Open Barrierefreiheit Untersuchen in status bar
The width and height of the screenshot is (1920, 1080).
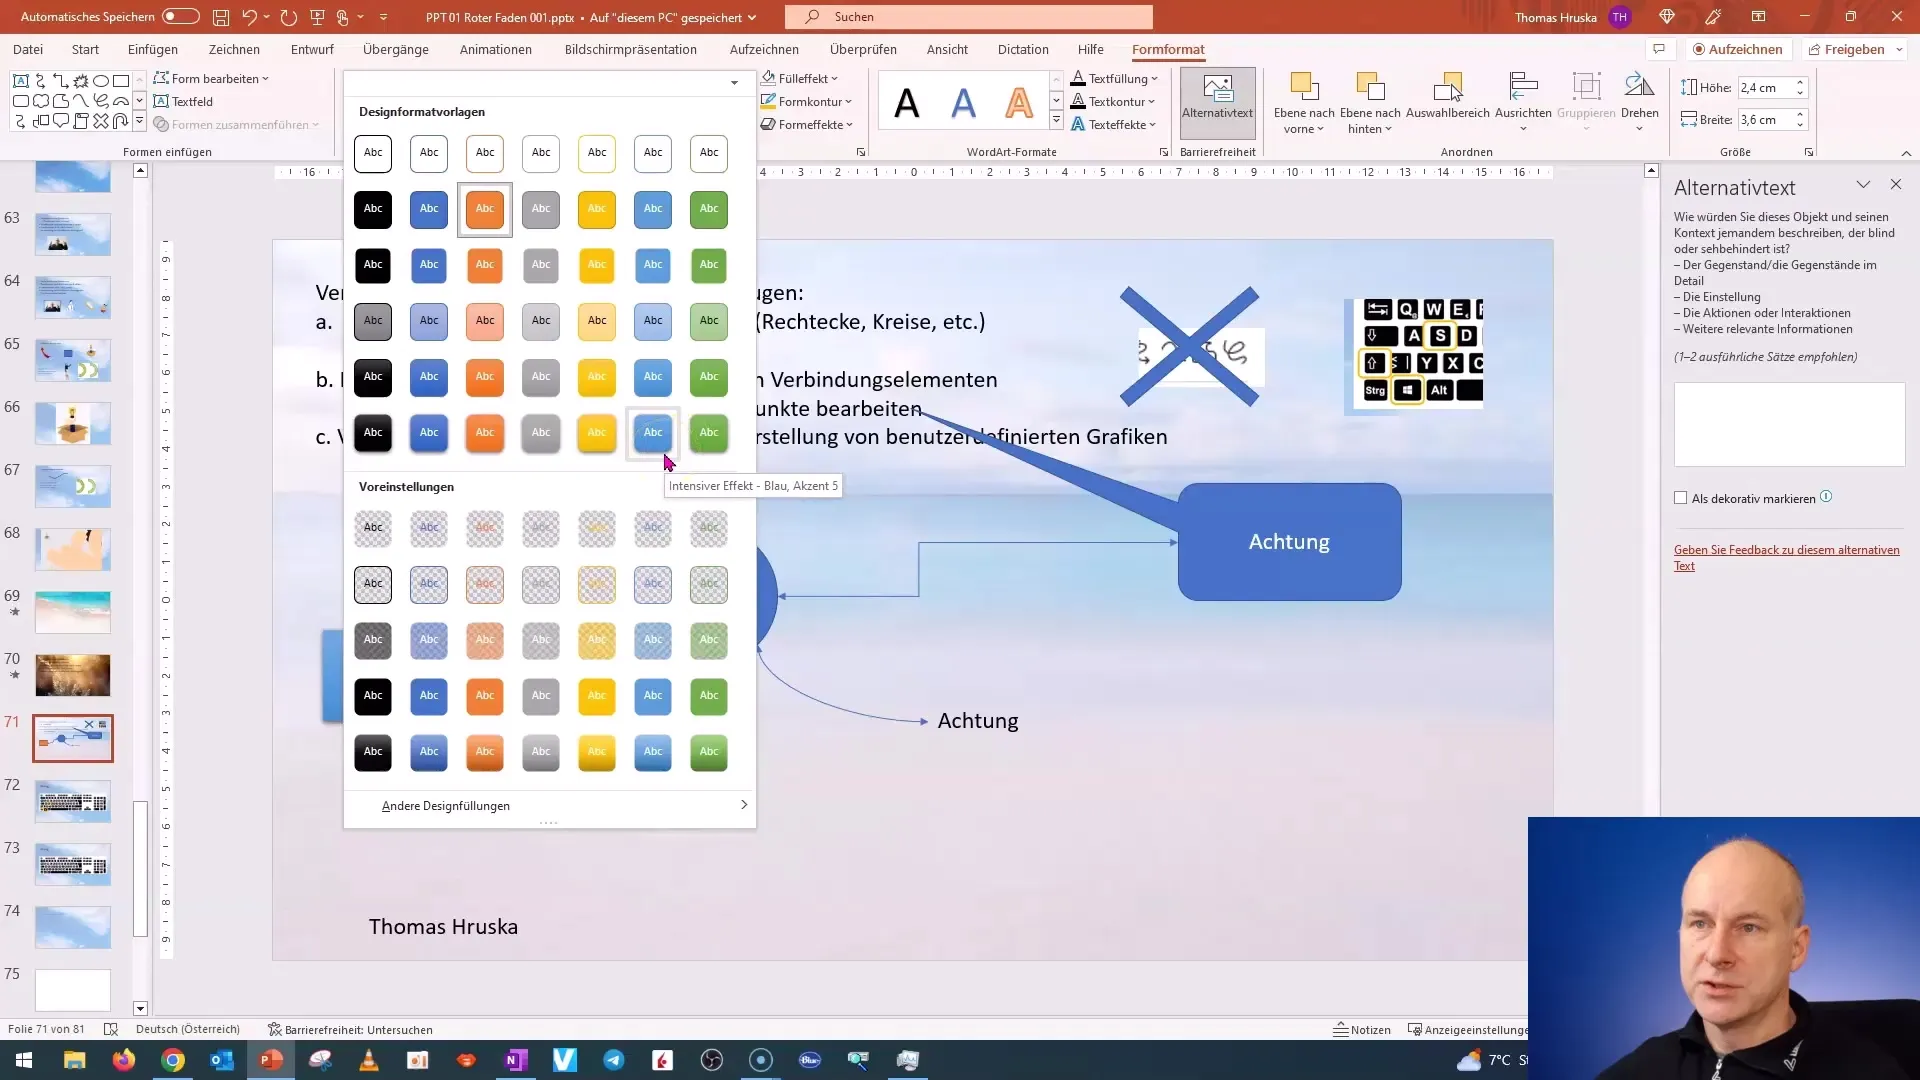[x=350, y=1030]
